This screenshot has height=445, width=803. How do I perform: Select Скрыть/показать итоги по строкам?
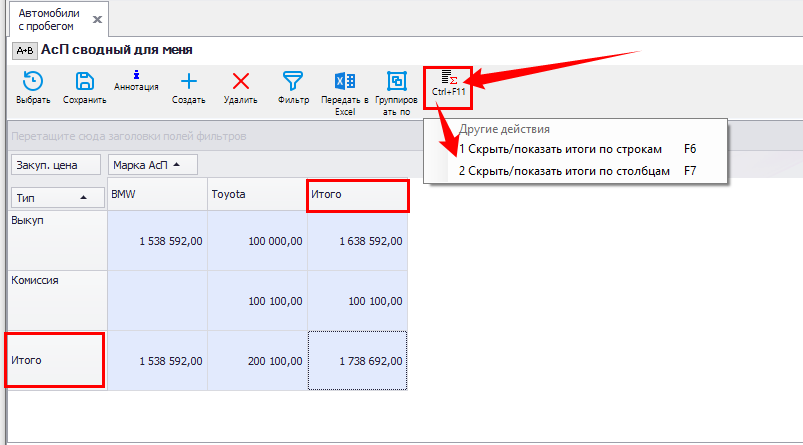click(x=560, y=149)
